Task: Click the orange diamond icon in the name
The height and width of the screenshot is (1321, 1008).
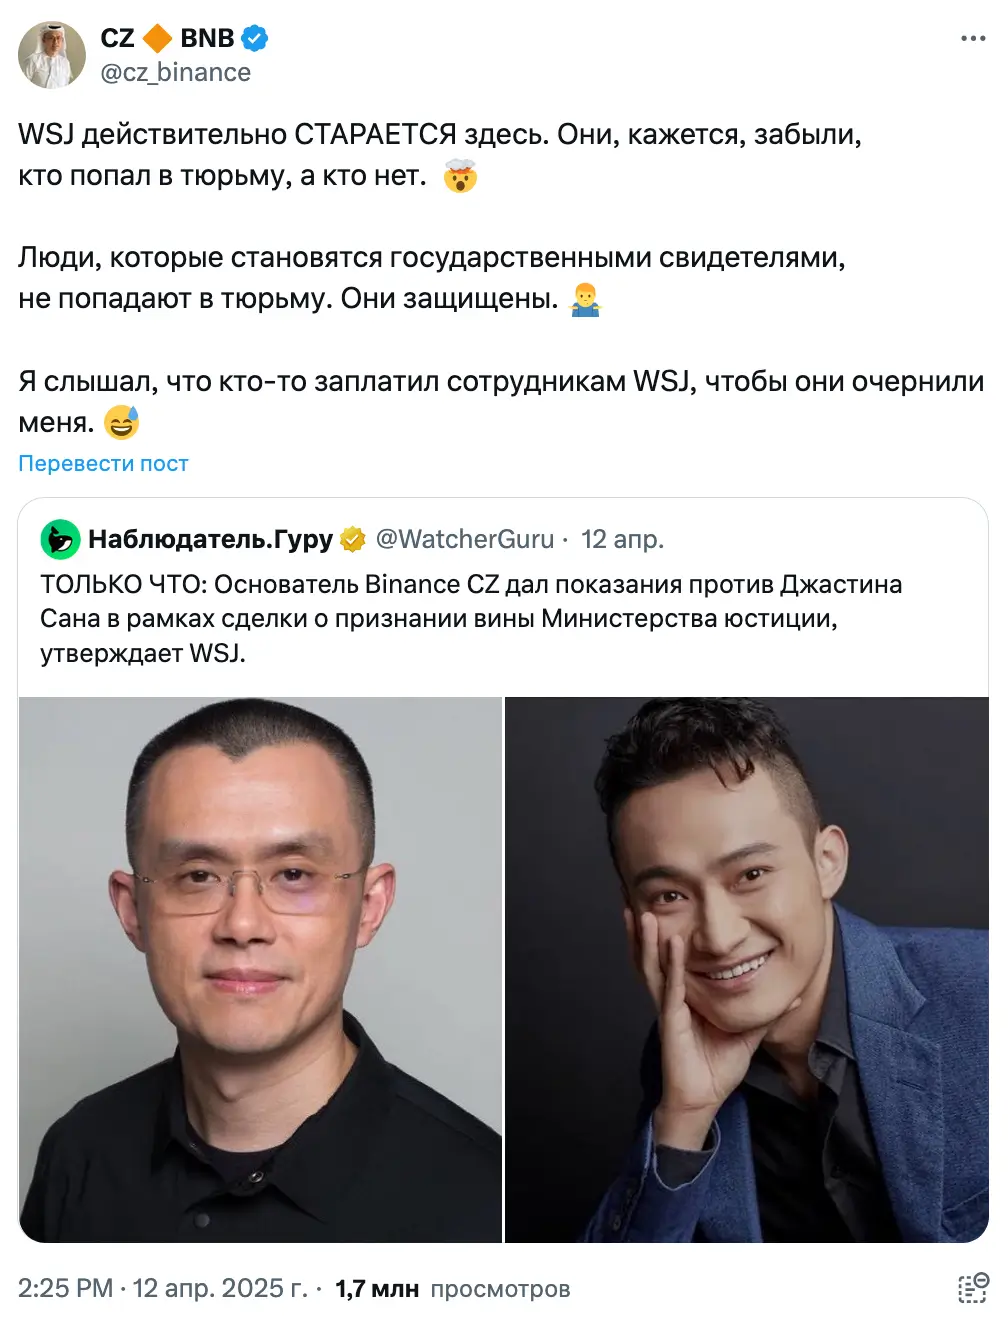Action: pos(157,38)
